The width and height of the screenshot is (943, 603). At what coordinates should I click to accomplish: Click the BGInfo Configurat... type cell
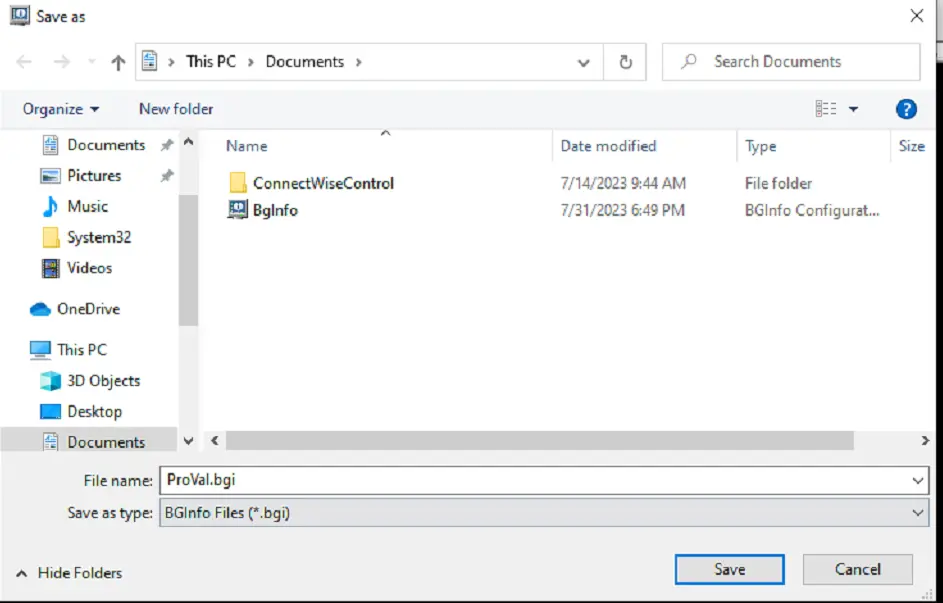[812, 210]
